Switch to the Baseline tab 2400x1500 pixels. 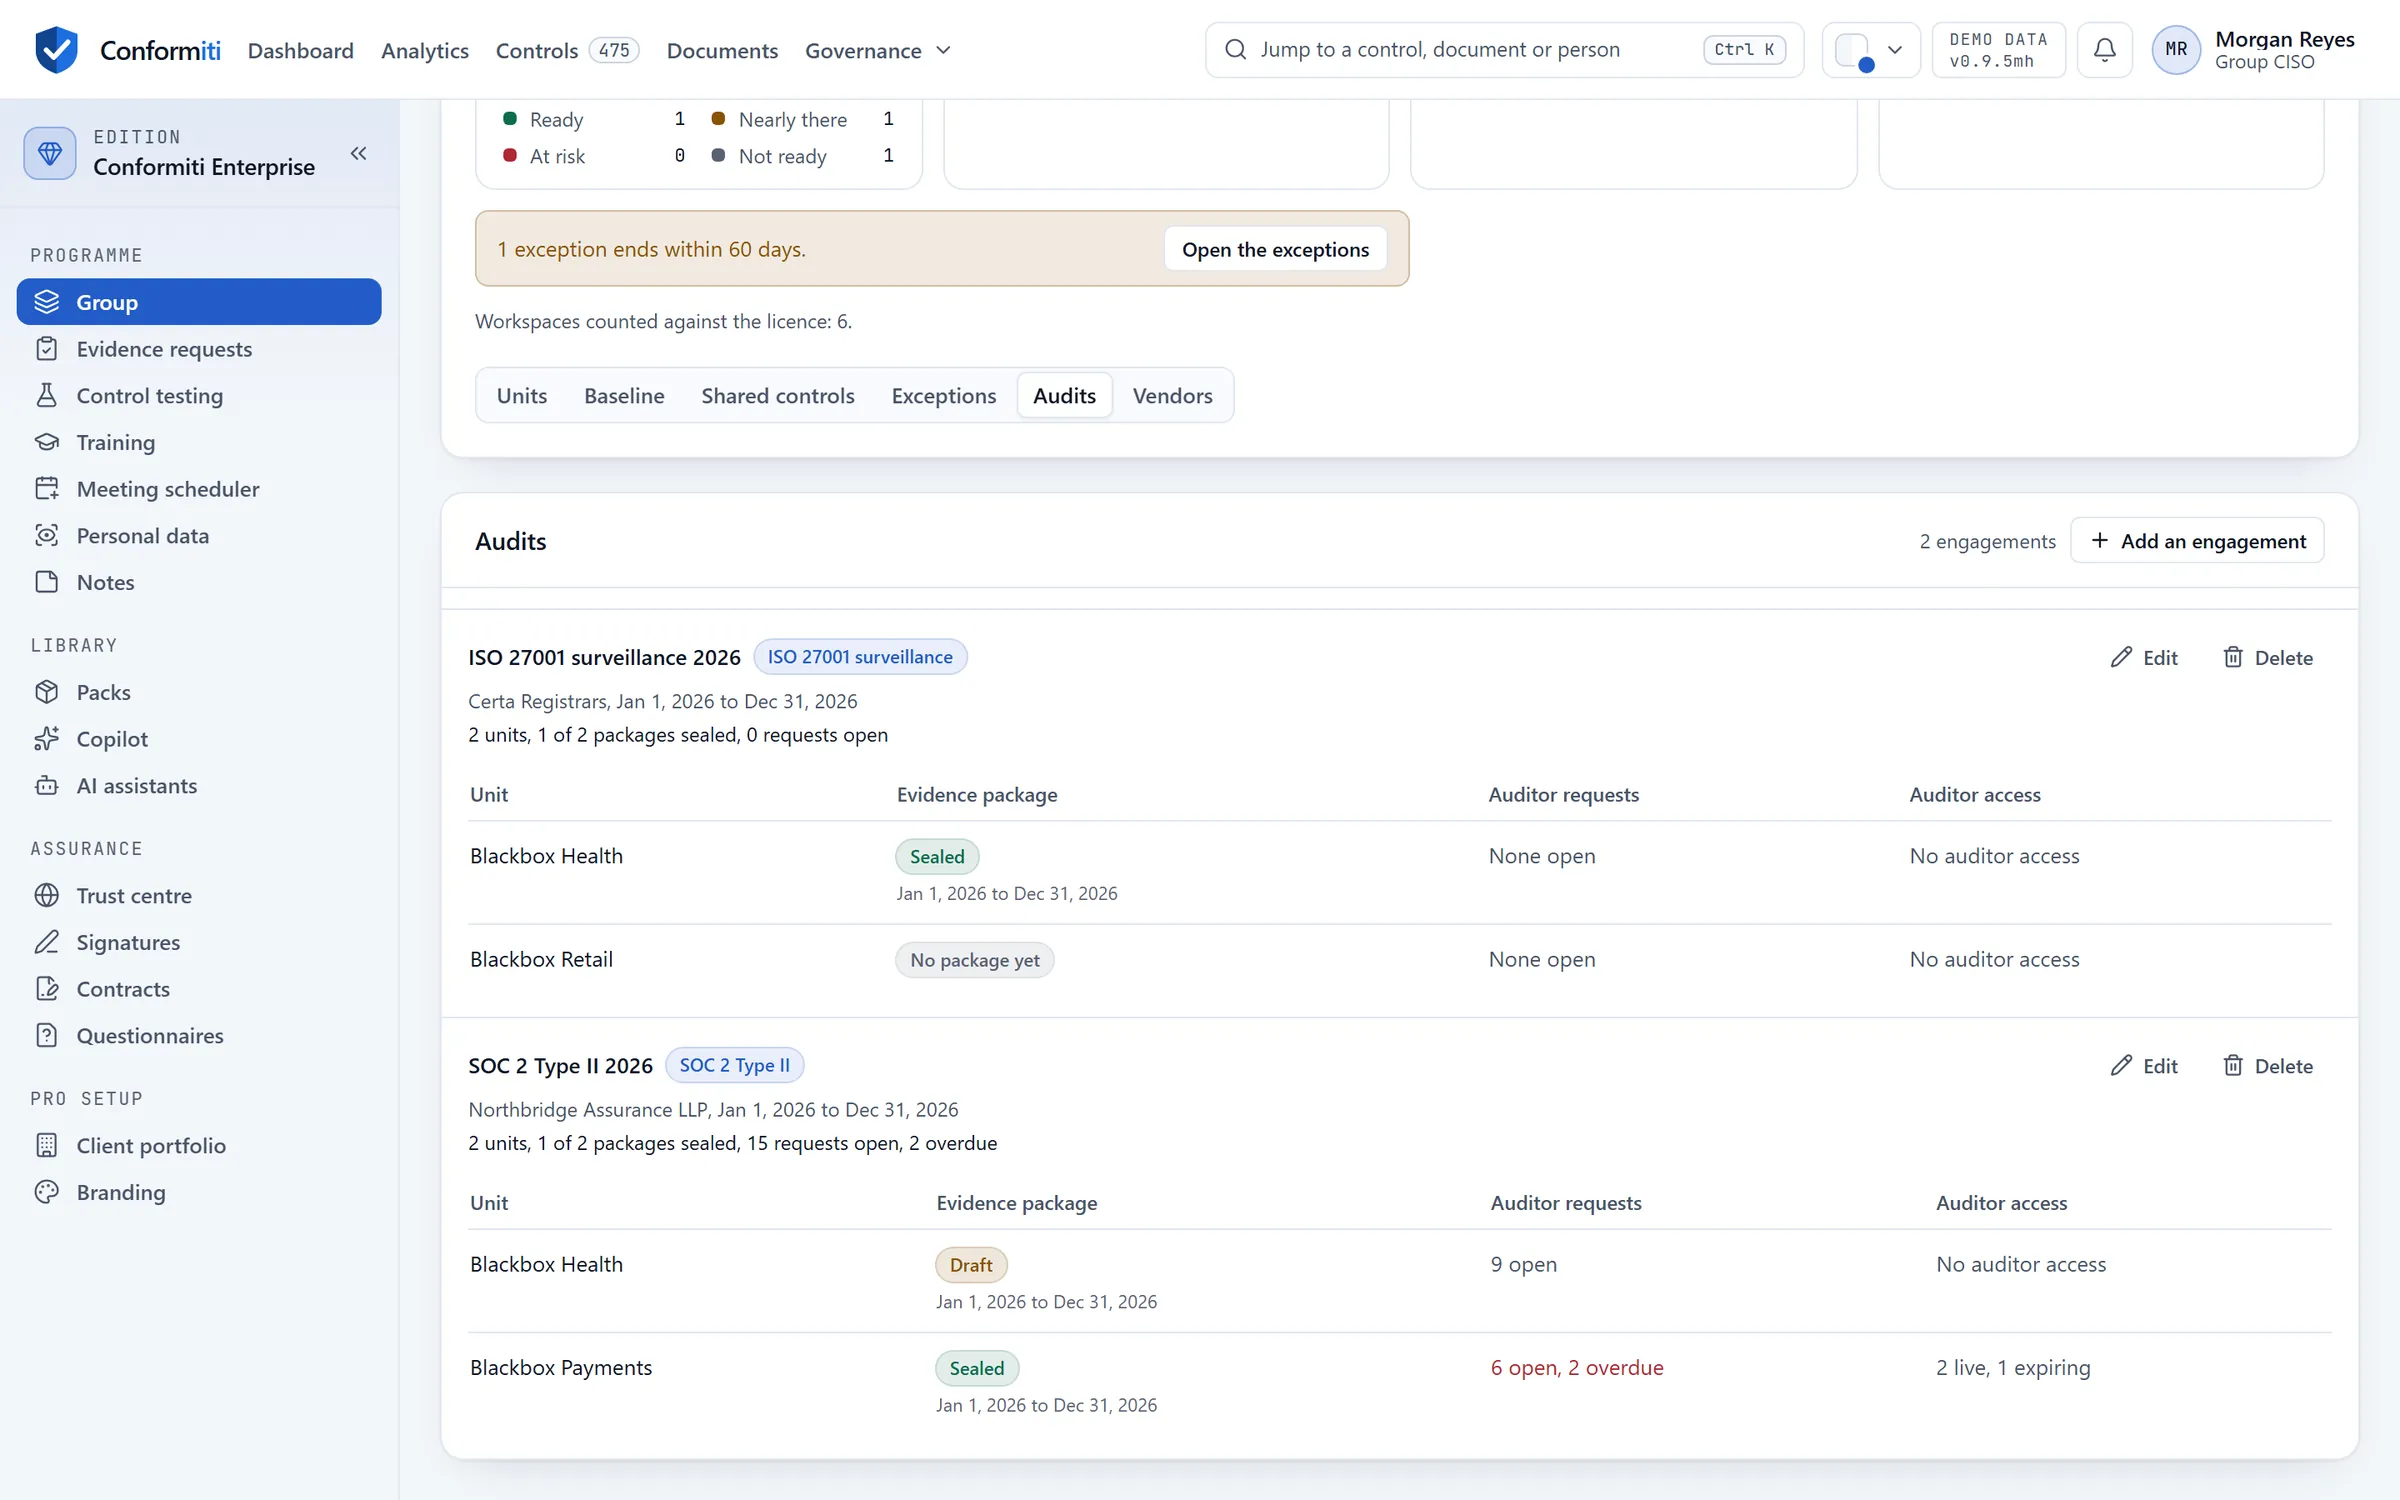(x=624, y=395)
